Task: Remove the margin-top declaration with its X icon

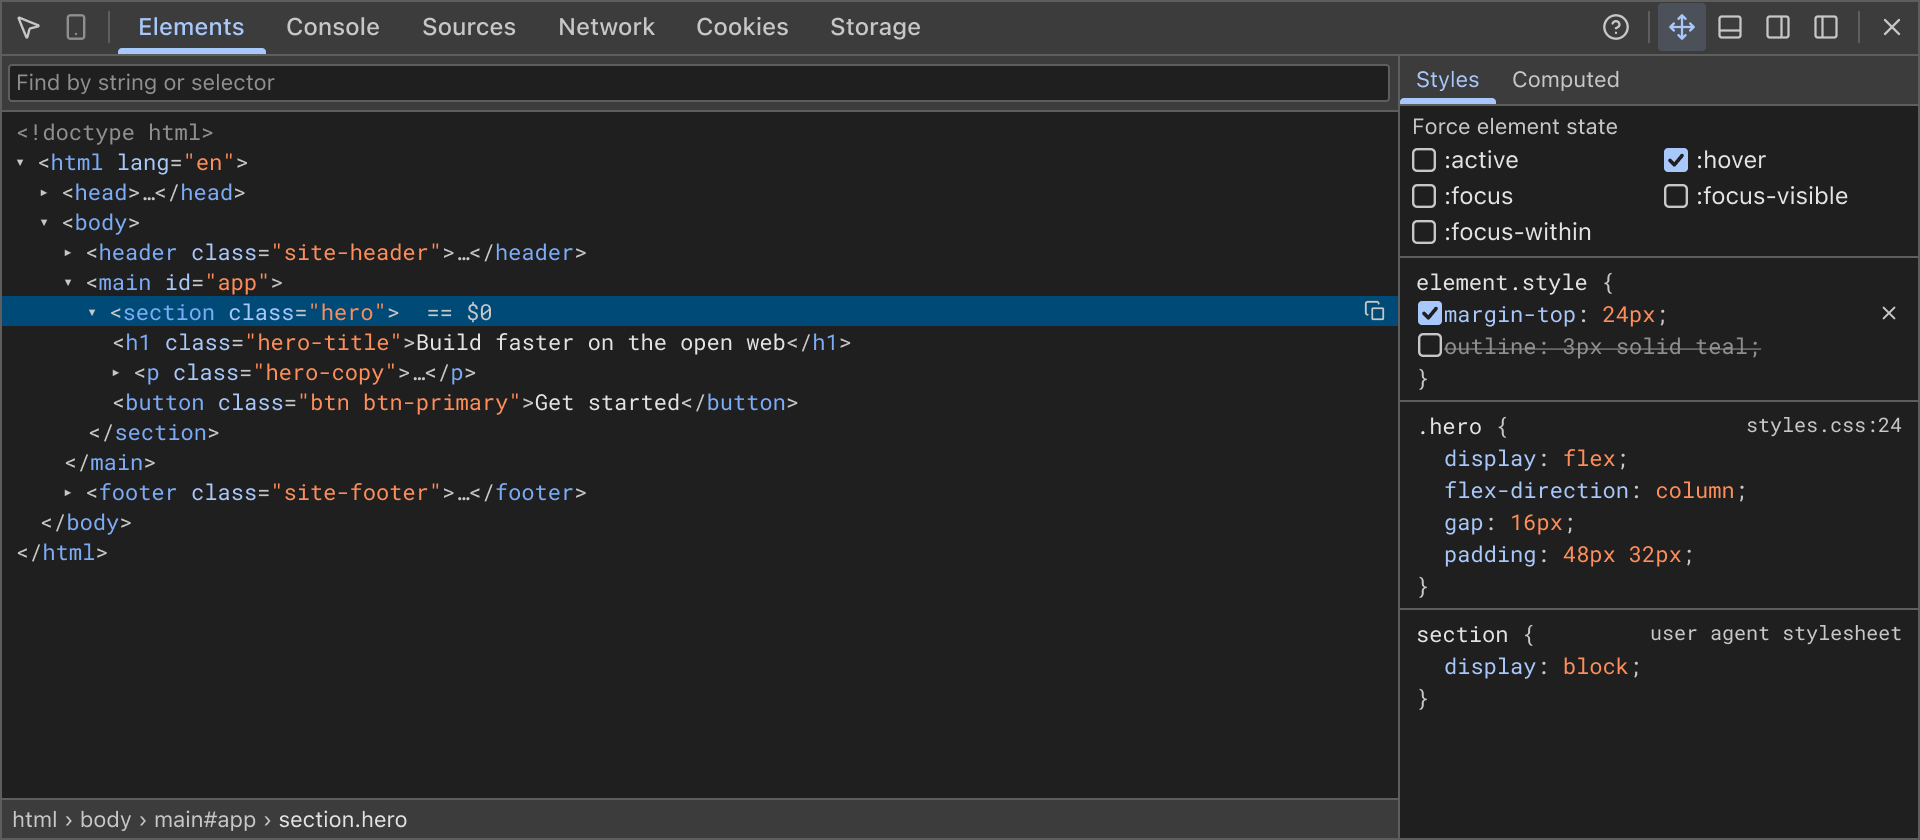Action: click(1889, 313)
